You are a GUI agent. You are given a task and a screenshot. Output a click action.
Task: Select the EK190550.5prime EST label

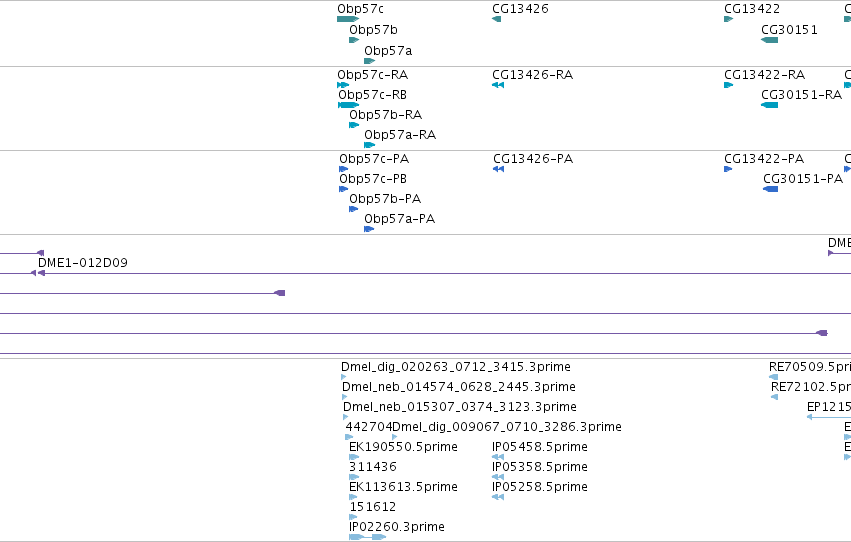point(403,447)
